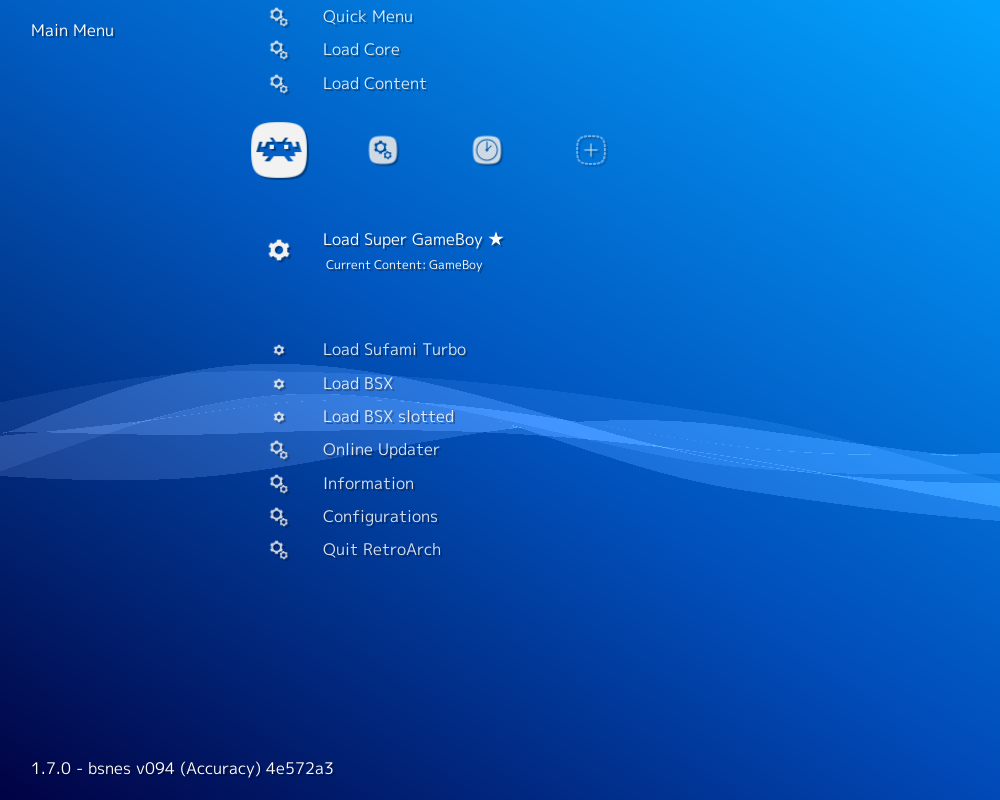
Task: Click the cog icon beside Load BSX slotted
Action: [279, 417]
